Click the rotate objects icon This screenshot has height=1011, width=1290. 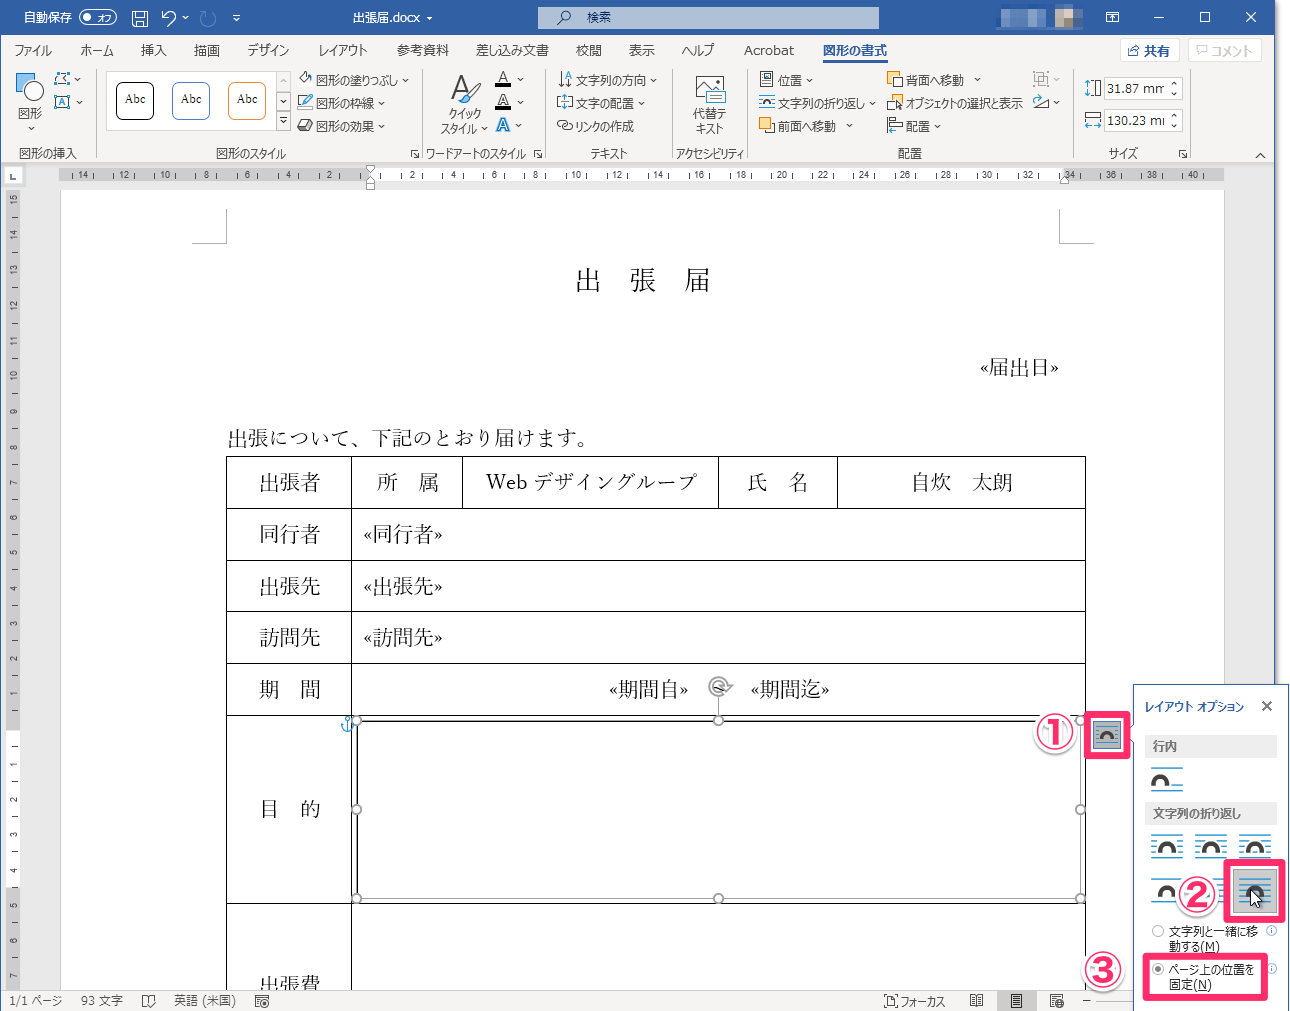[x=1041, y=102]
